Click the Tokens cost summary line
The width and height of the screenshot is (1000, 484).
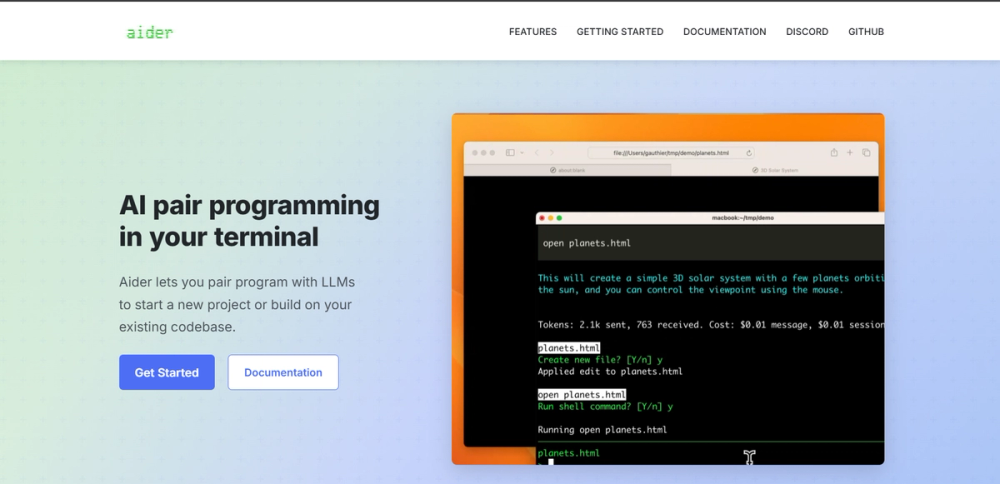click(x=710, y=325)
